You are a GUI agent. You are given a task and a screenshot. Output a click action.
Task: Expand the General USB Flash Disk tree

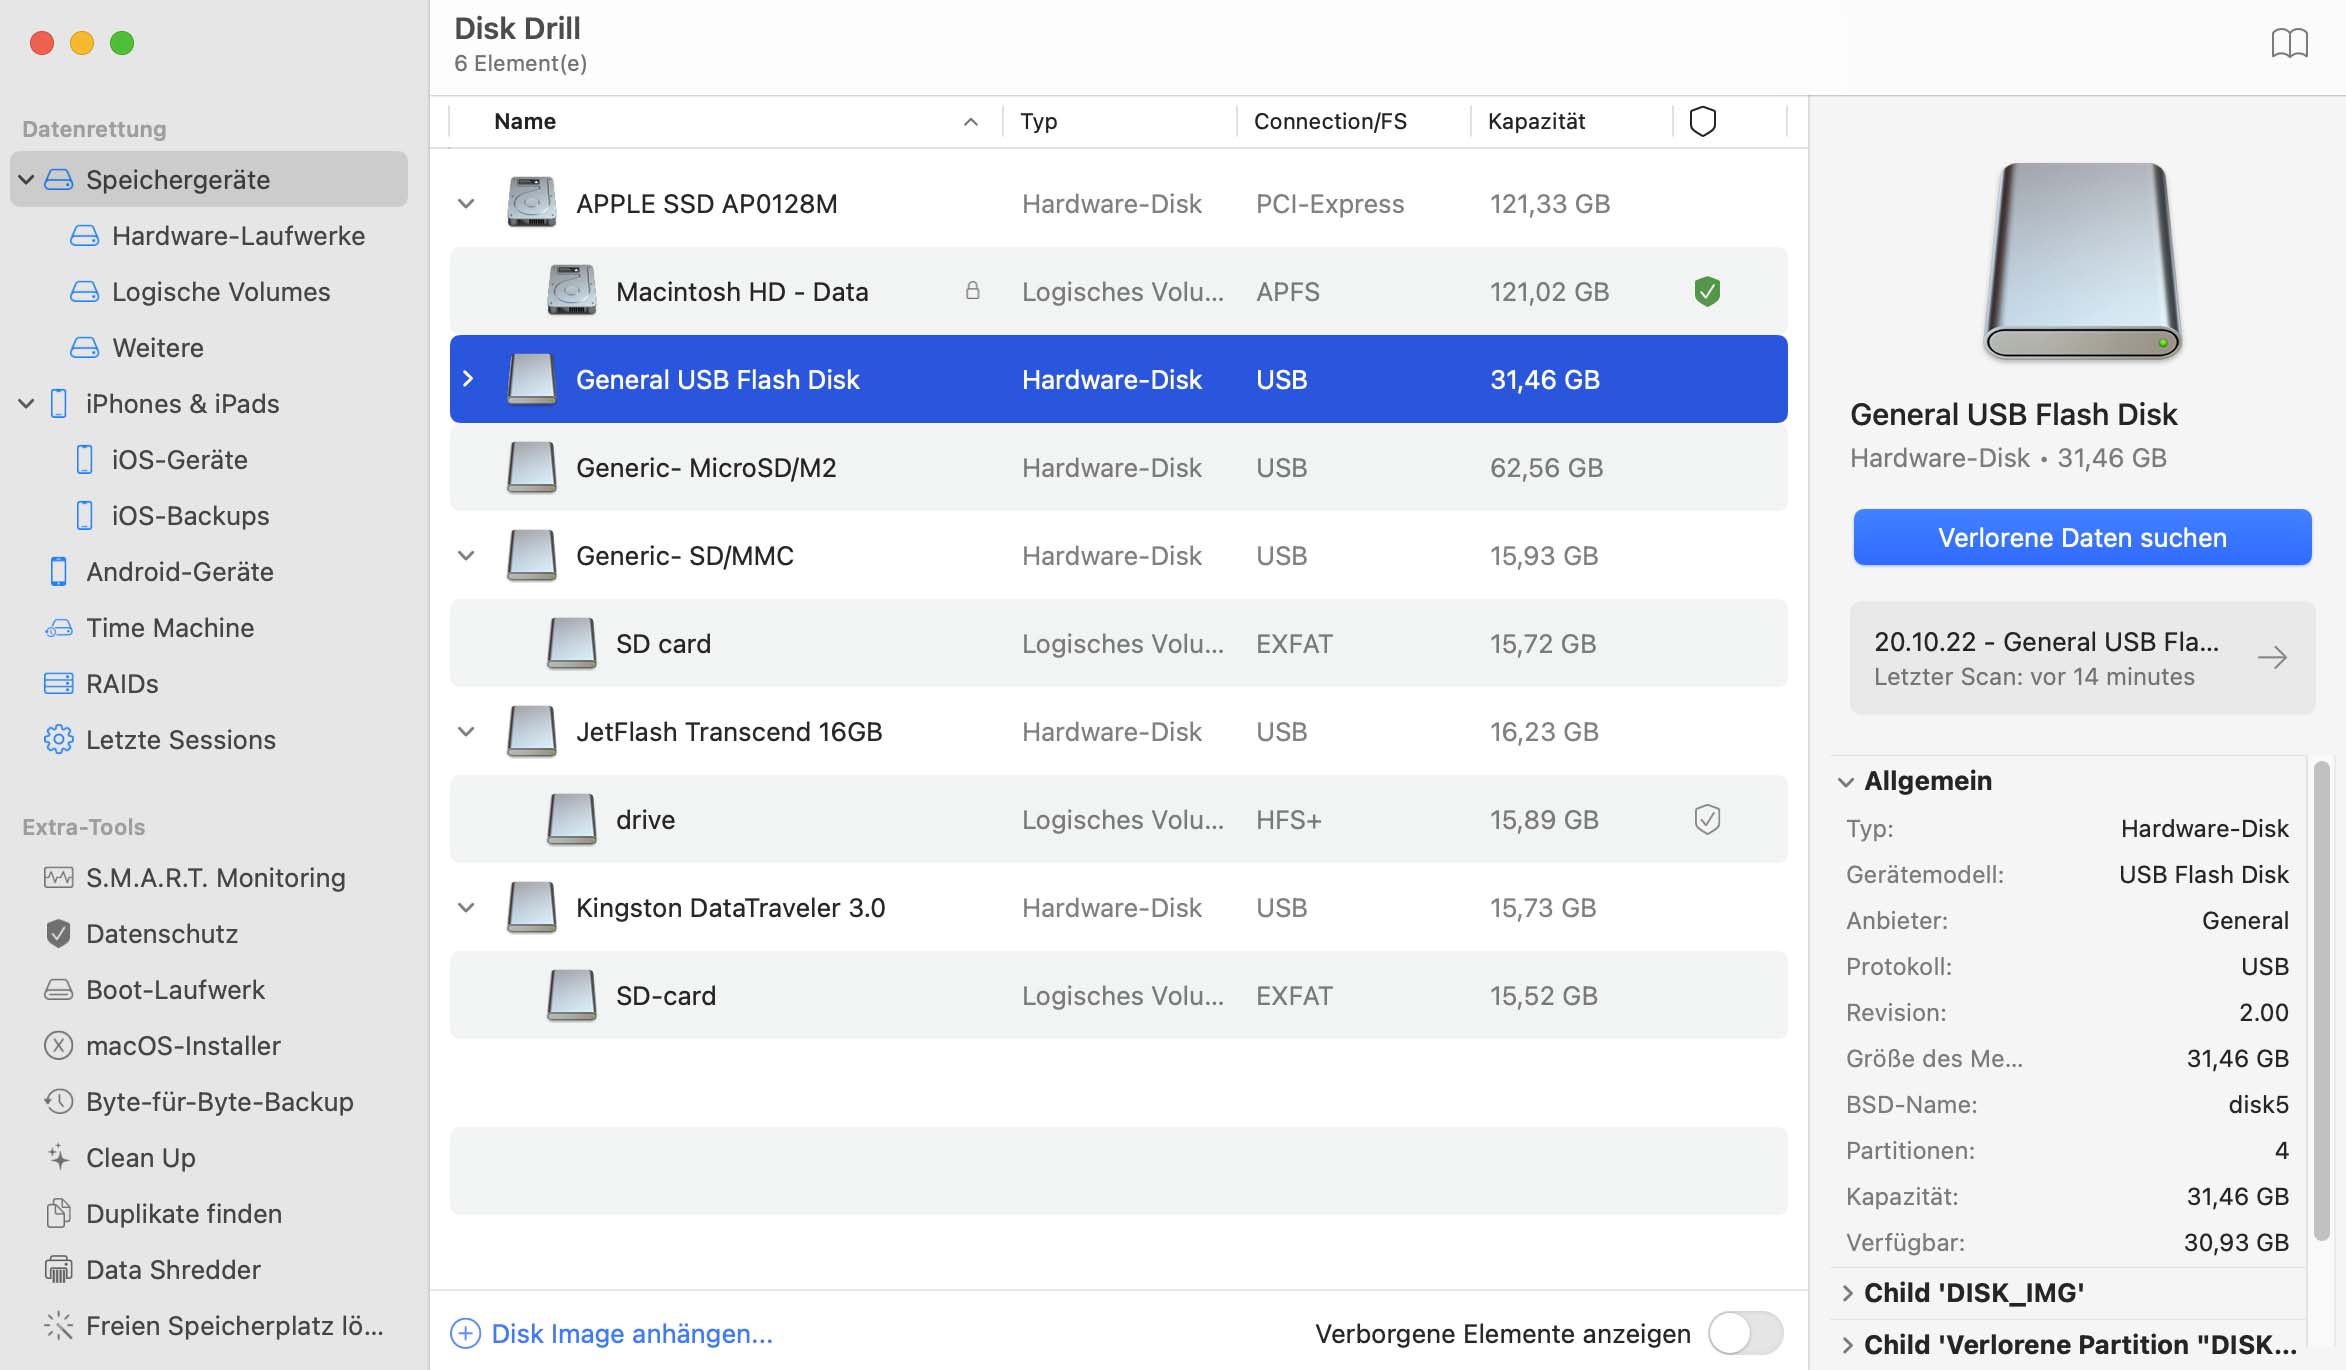[x=470, y=377]
